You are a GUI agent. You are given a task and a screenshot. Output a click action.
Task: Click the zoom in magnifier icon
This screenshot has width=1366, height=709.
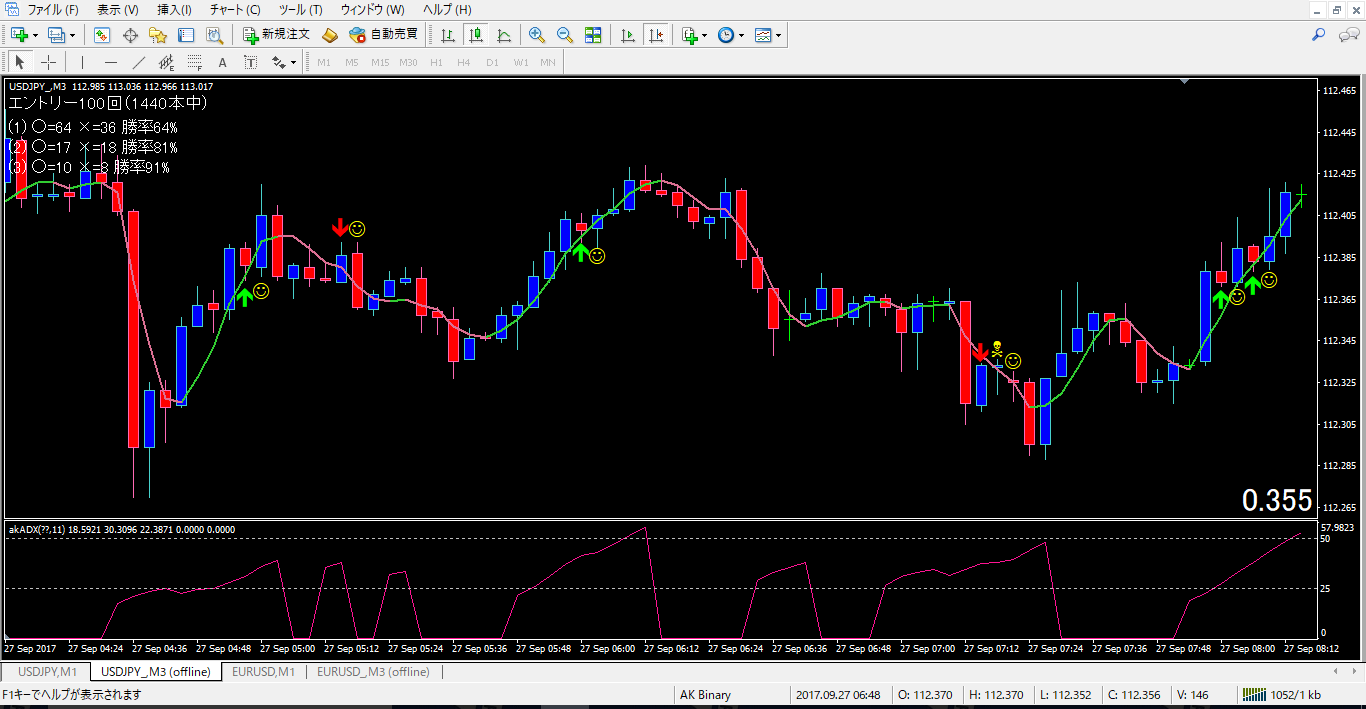pos(537,35)
